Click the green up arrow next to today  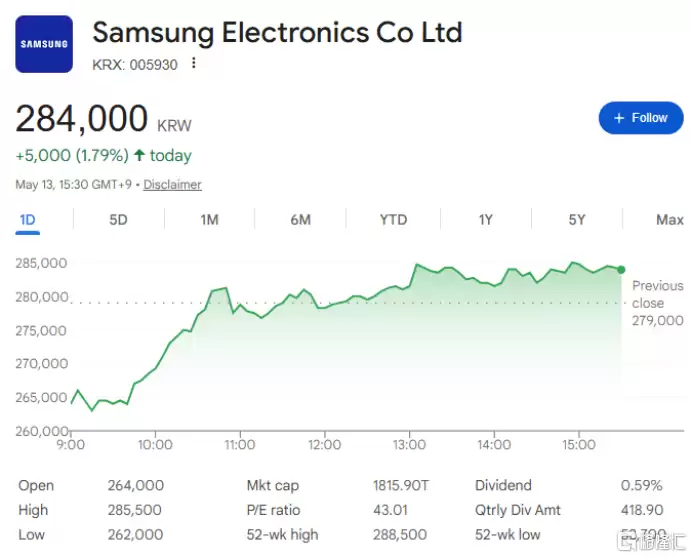pyautogui.click(x=139, y=155)
